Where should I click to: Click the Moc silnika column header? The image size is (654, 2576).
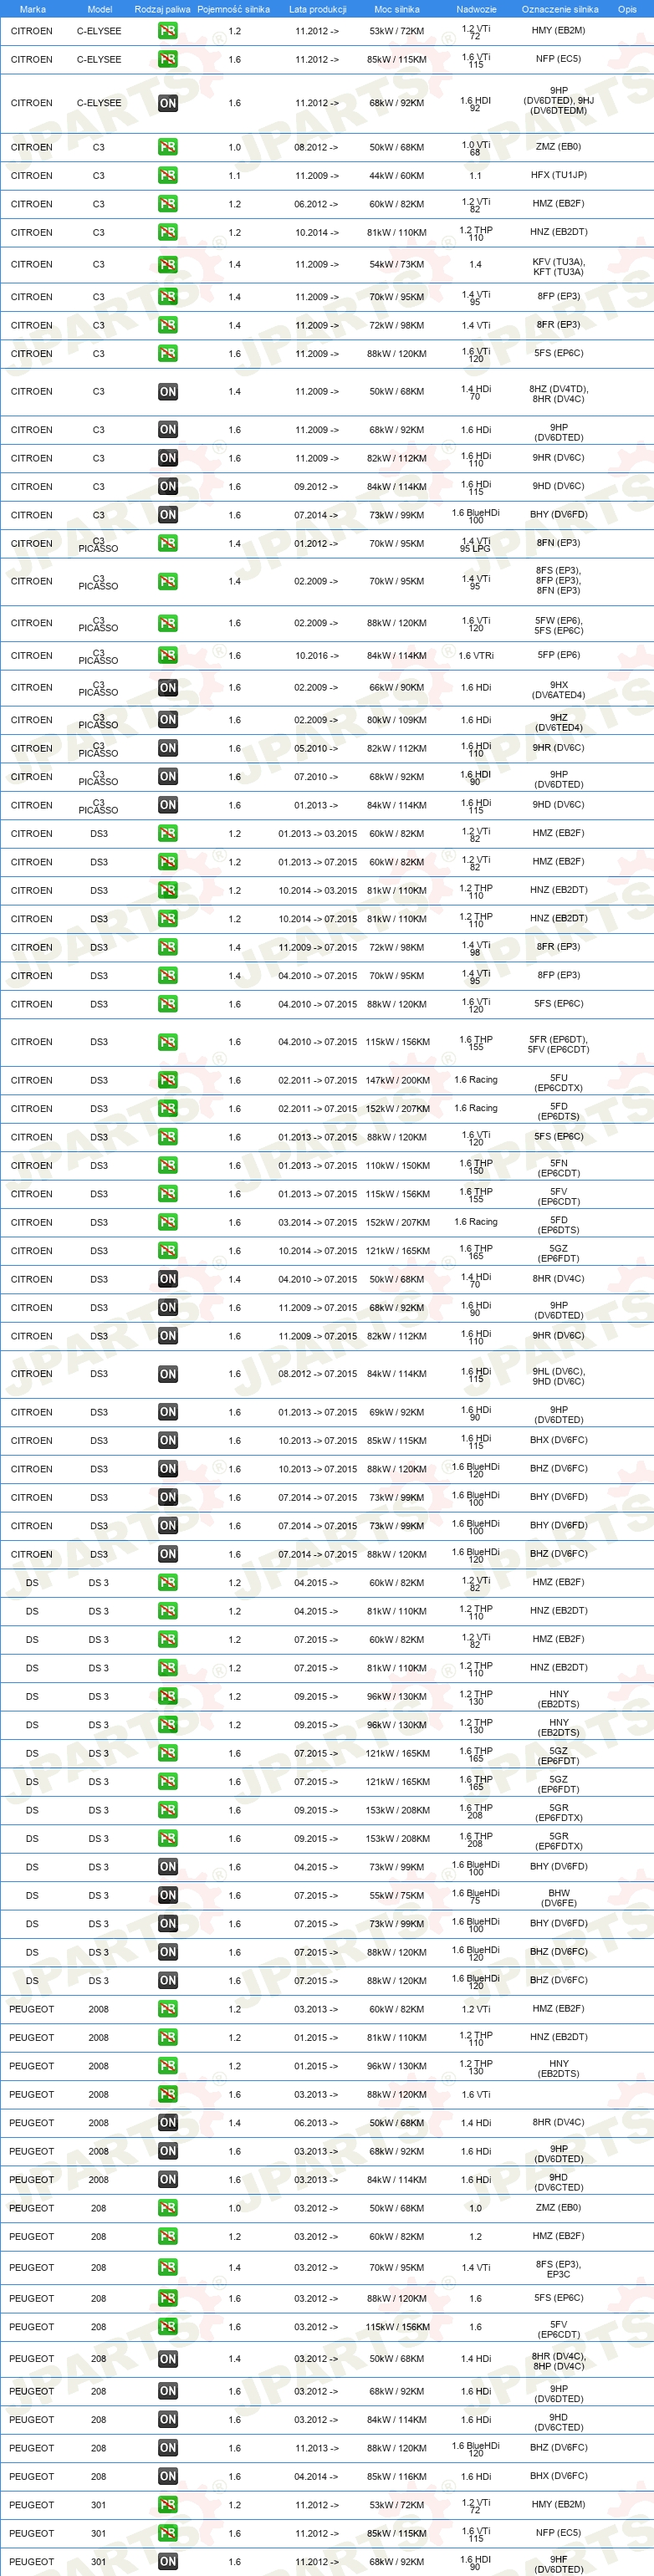[397, 9]
